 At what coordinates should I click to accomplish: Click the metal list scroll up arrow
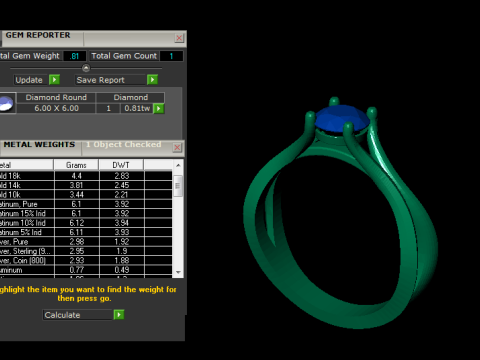(x=178, y=165)
